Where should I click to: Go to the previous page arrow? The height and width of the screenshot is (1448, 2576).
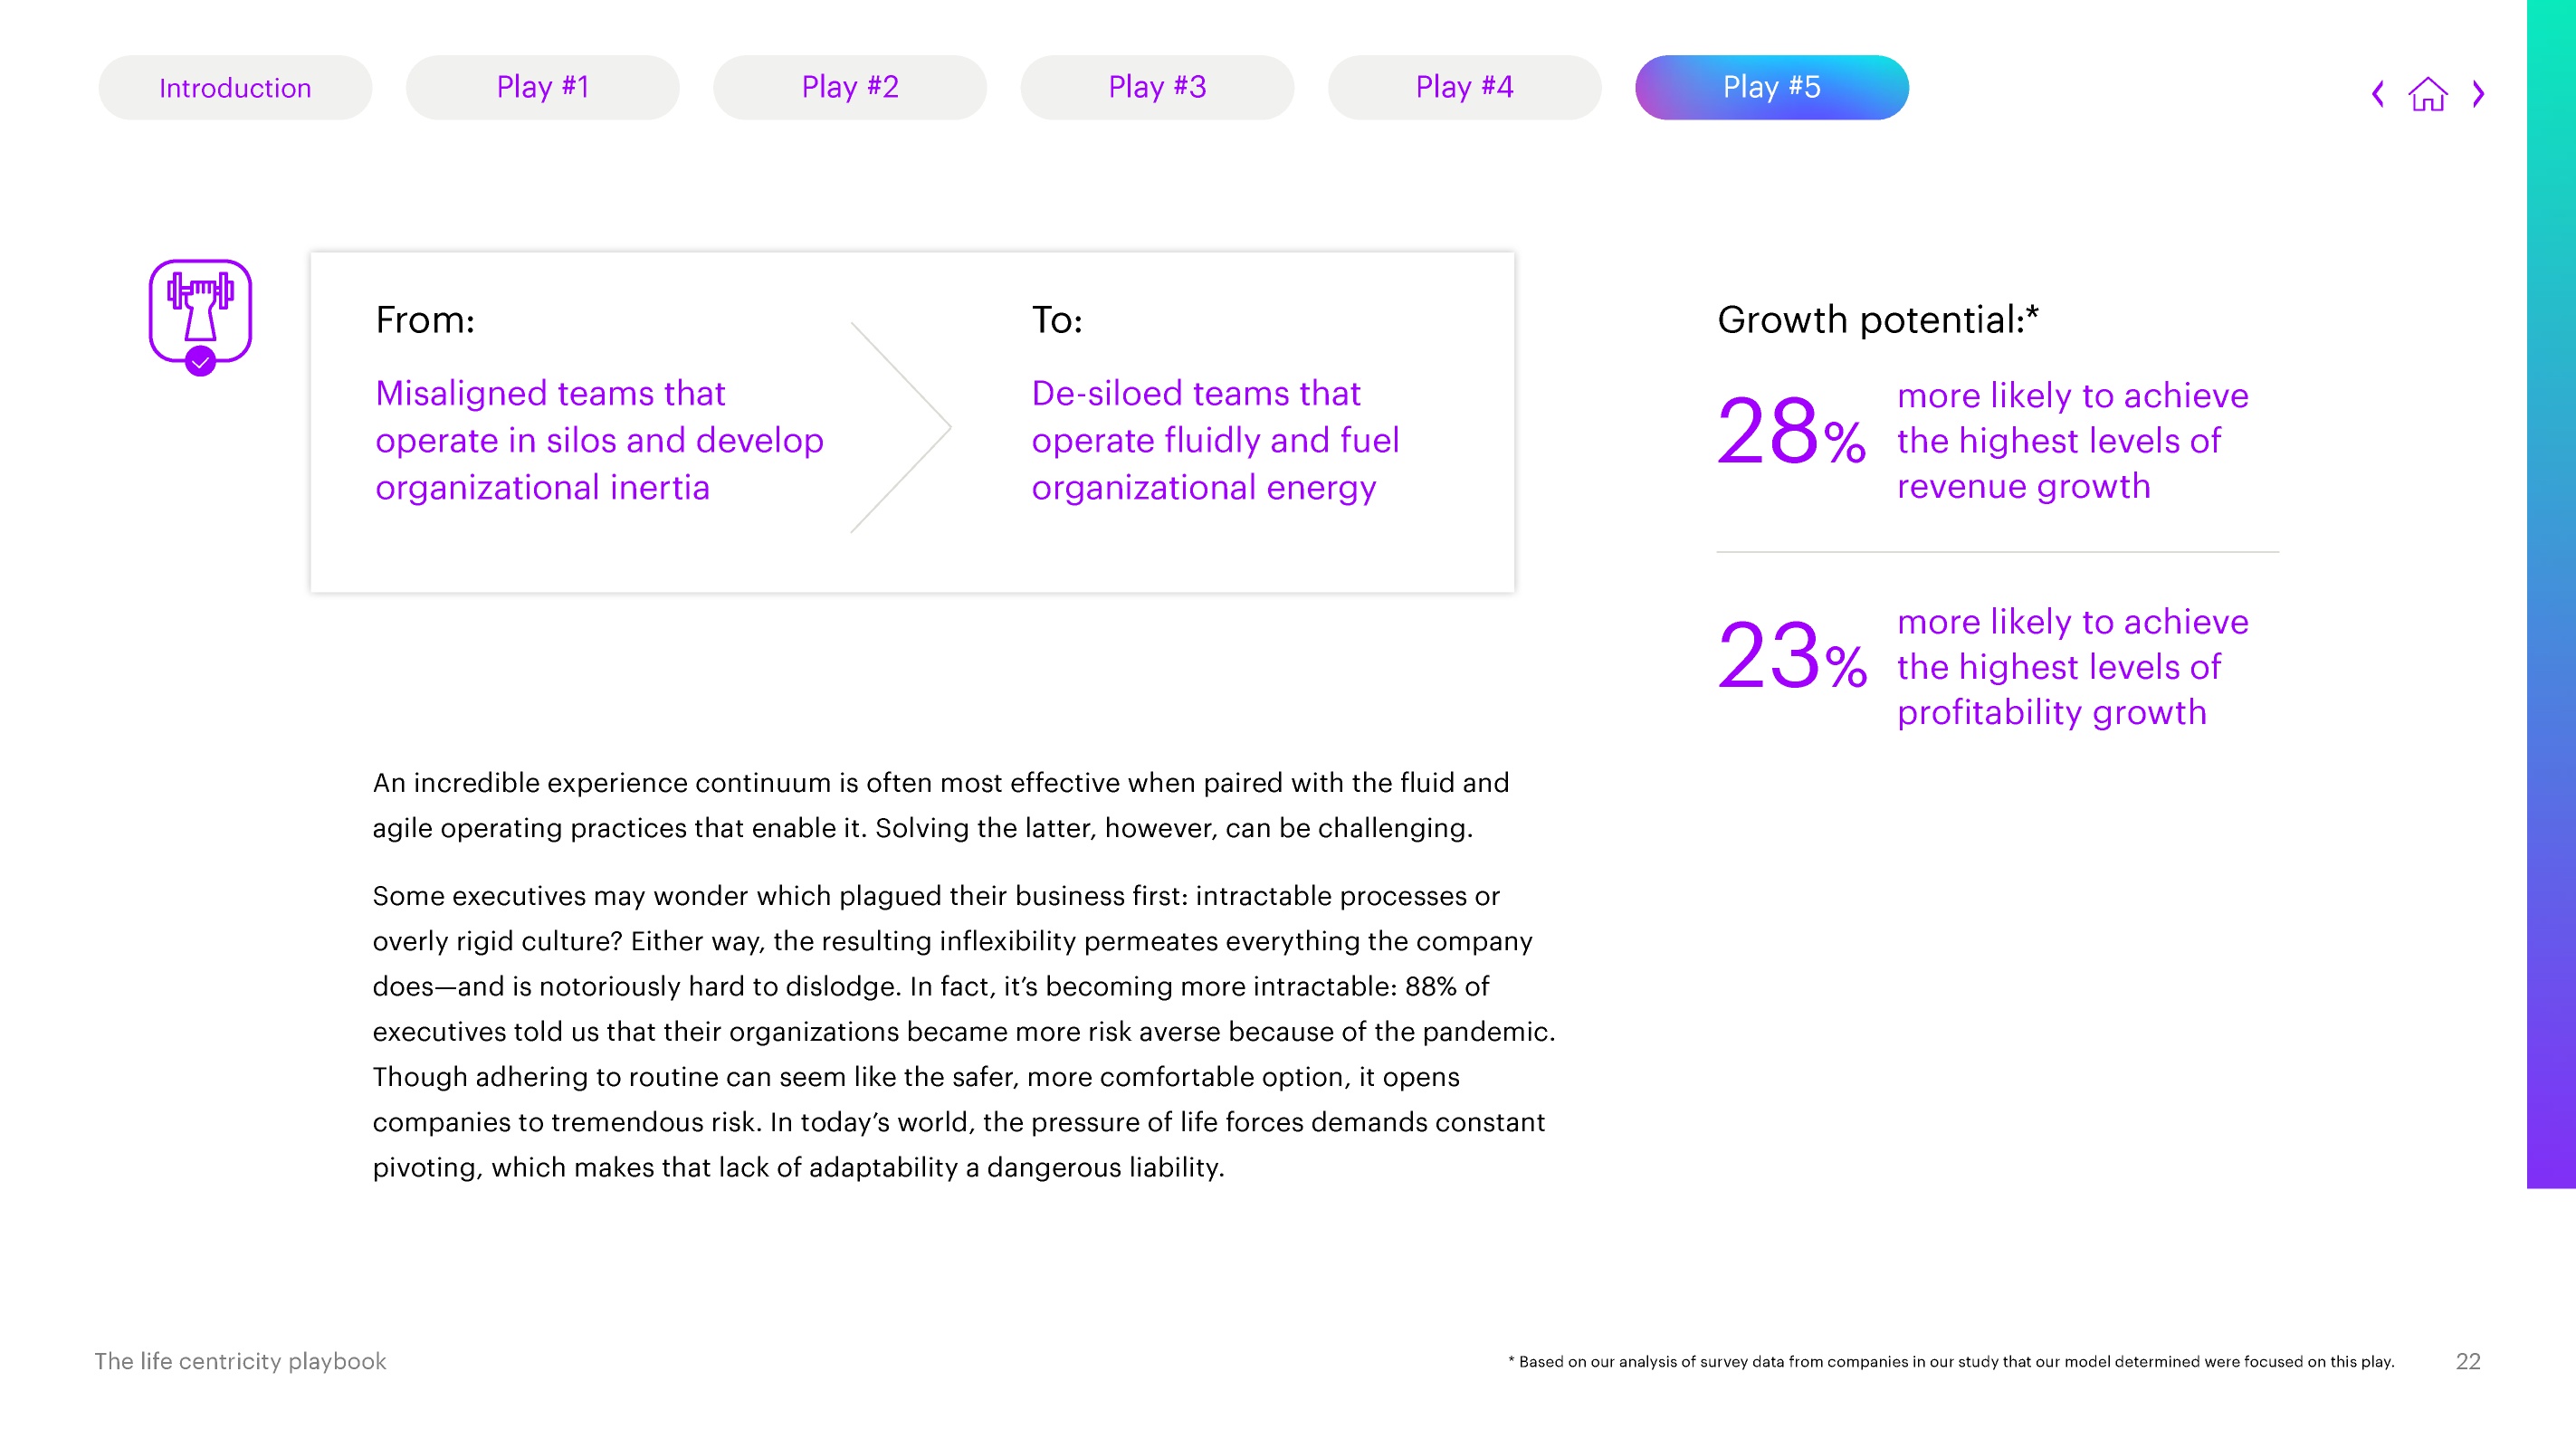[2378, 94]
